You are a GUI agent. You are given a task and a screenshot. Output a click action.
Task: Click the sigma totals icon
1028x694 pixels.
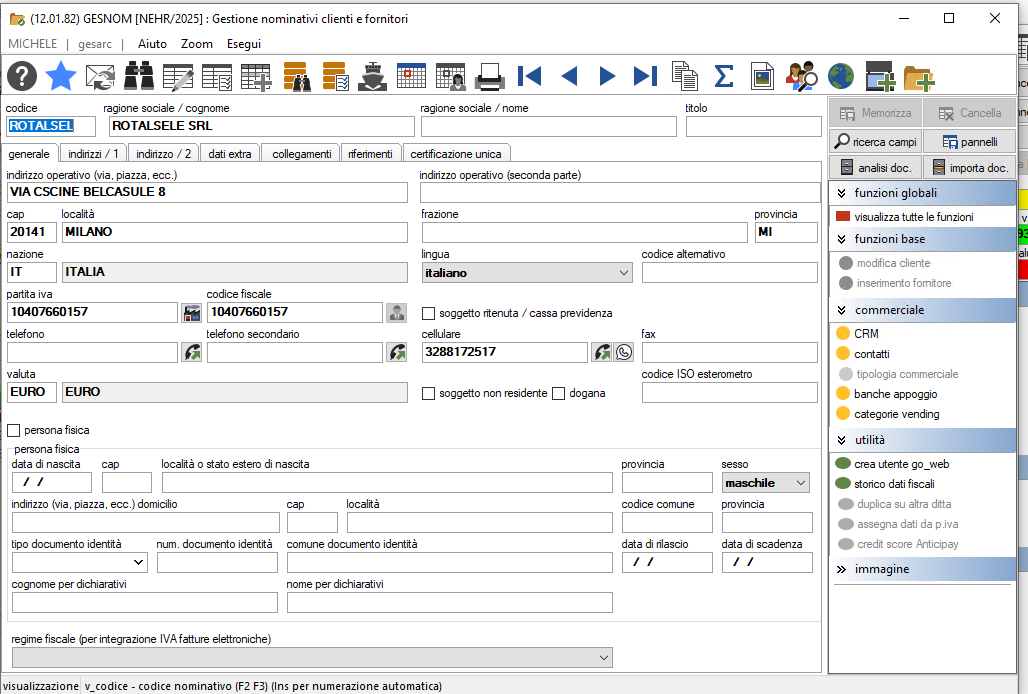pos(723,77)
